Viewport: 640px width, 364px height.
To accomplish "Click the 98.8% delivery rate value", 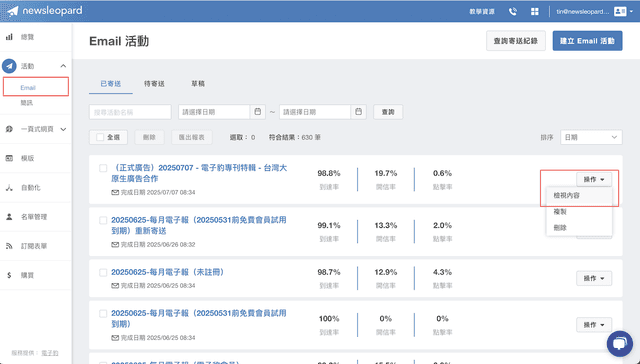I will click(x=329, y=173).
